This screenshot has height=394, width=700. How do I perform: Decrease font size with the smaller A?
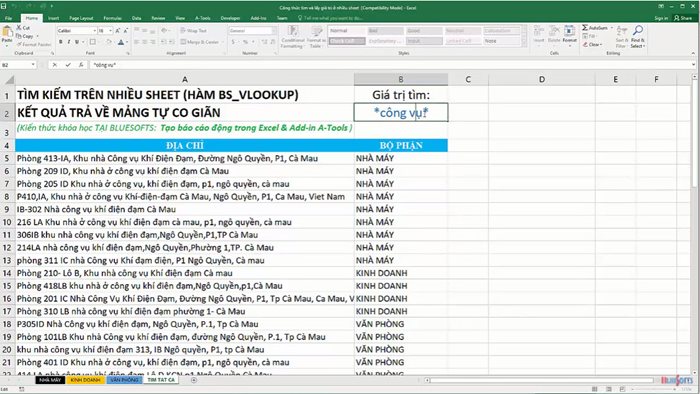125,31
